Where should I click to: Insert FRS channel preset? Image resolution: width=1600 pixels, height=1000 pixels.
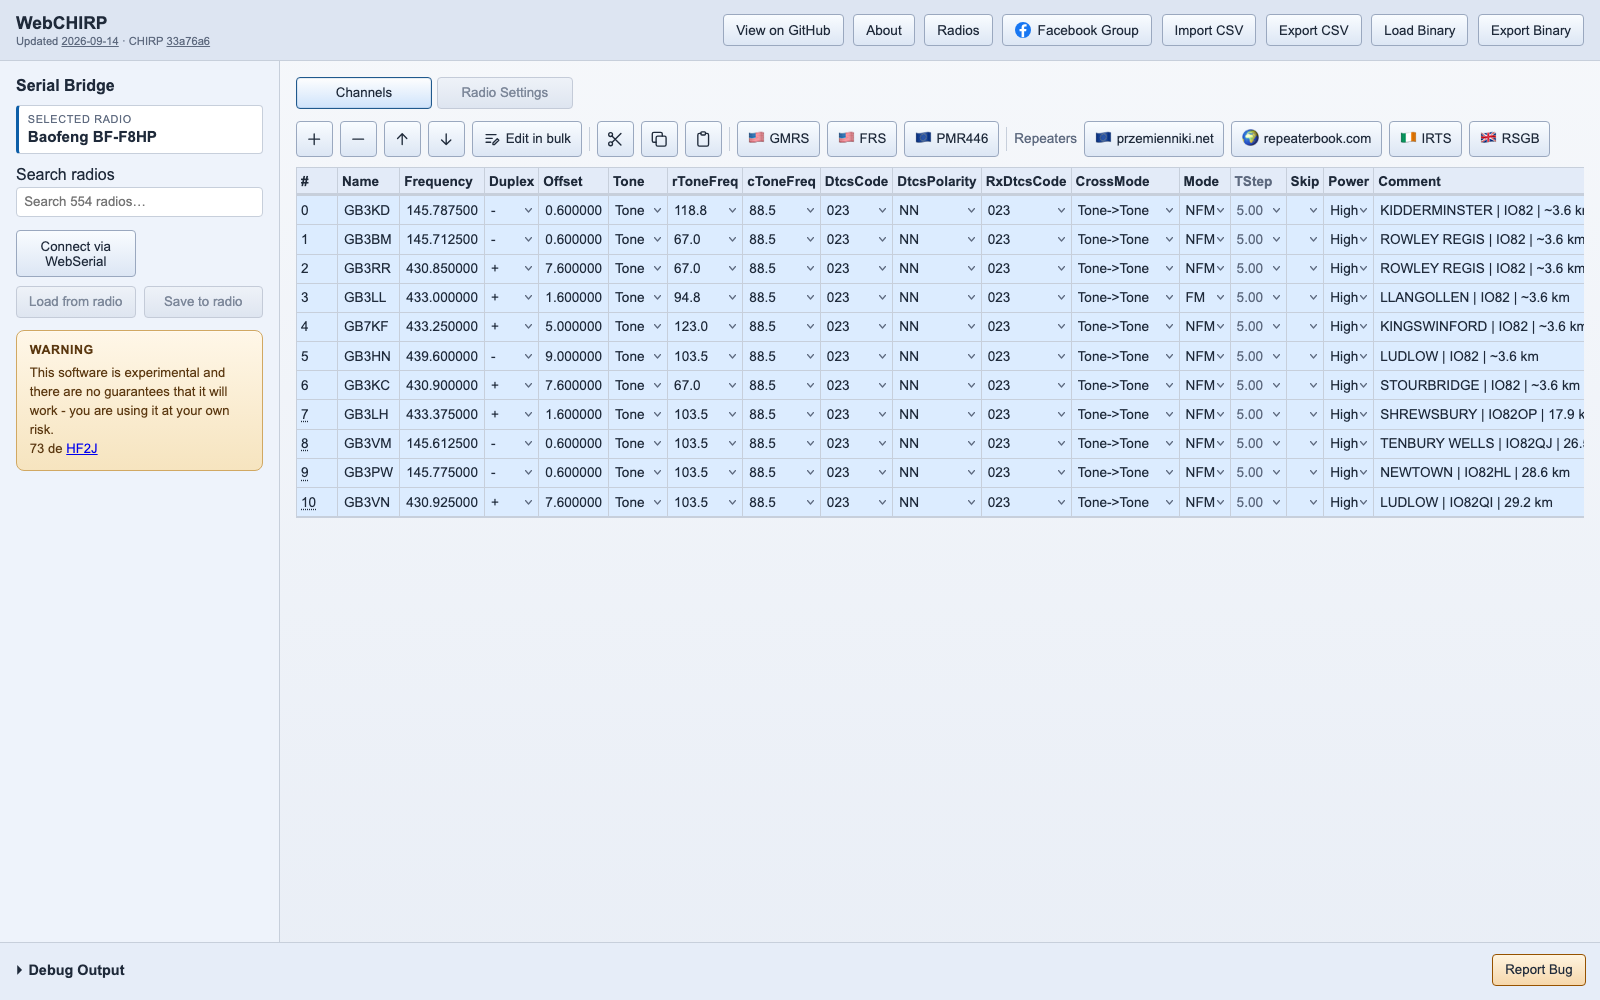click(x=862, y=139)
